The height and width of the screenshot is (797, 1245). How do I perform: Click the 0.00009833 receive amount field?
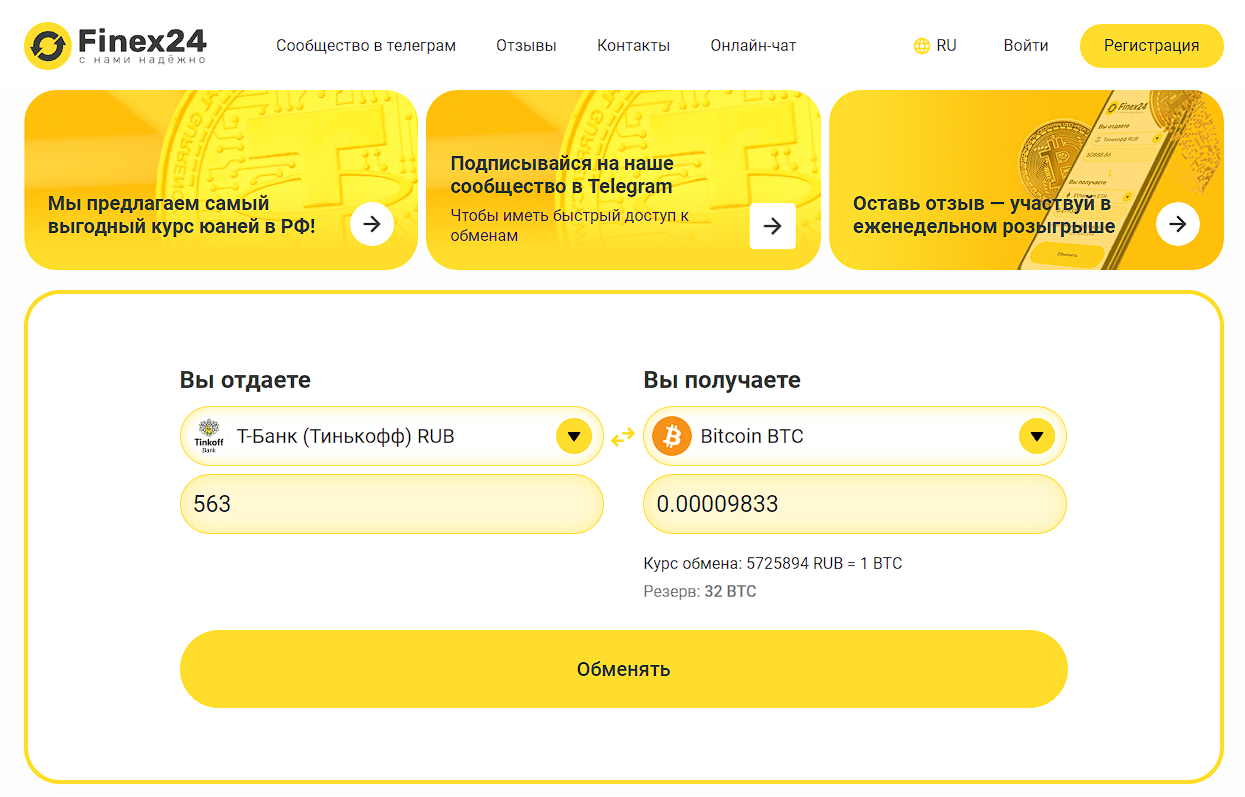pyautogui.click(x=855, y=504)
